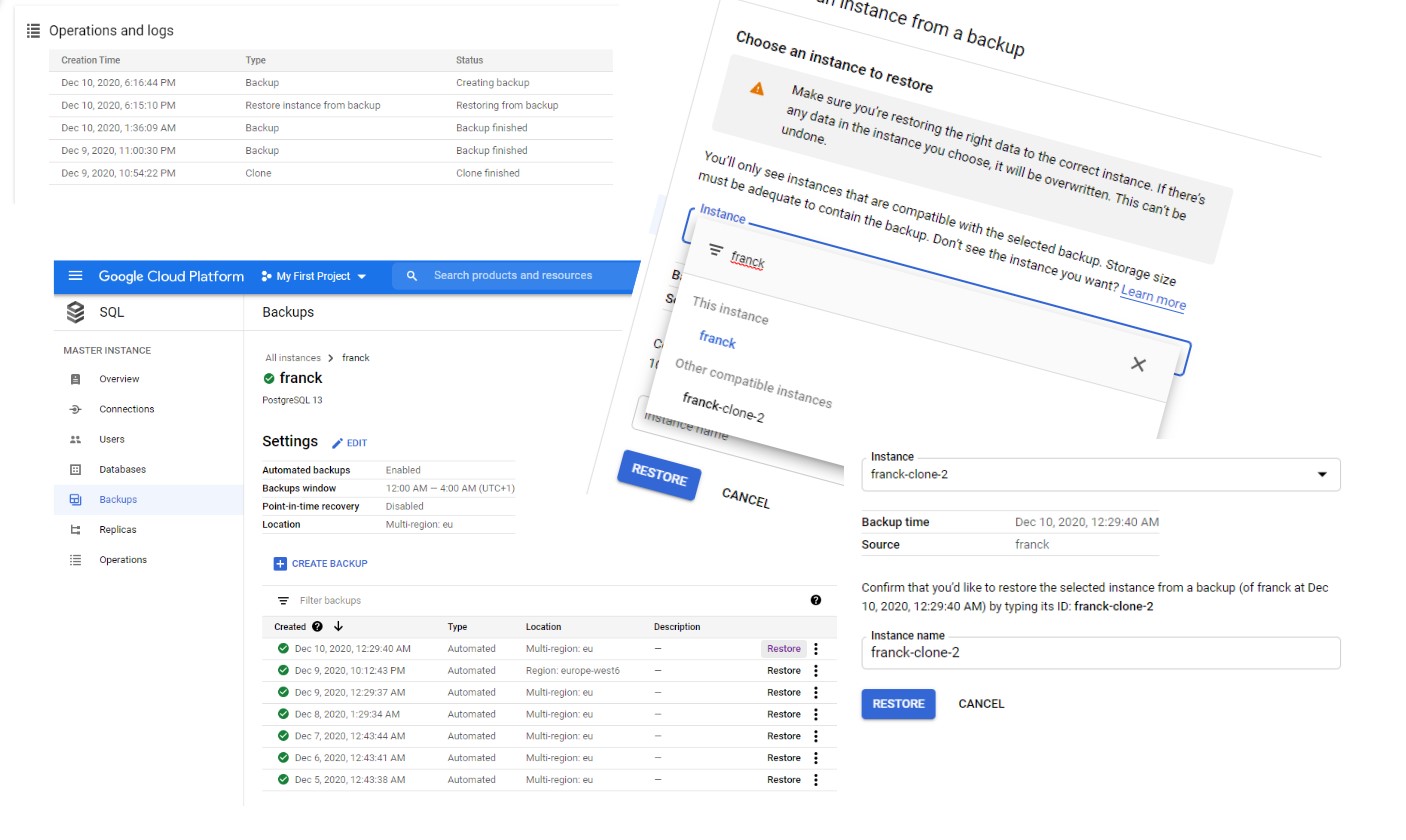Go to All instances breadcrumb
This screenshot has width=1406, height=840.
(293, 357)
